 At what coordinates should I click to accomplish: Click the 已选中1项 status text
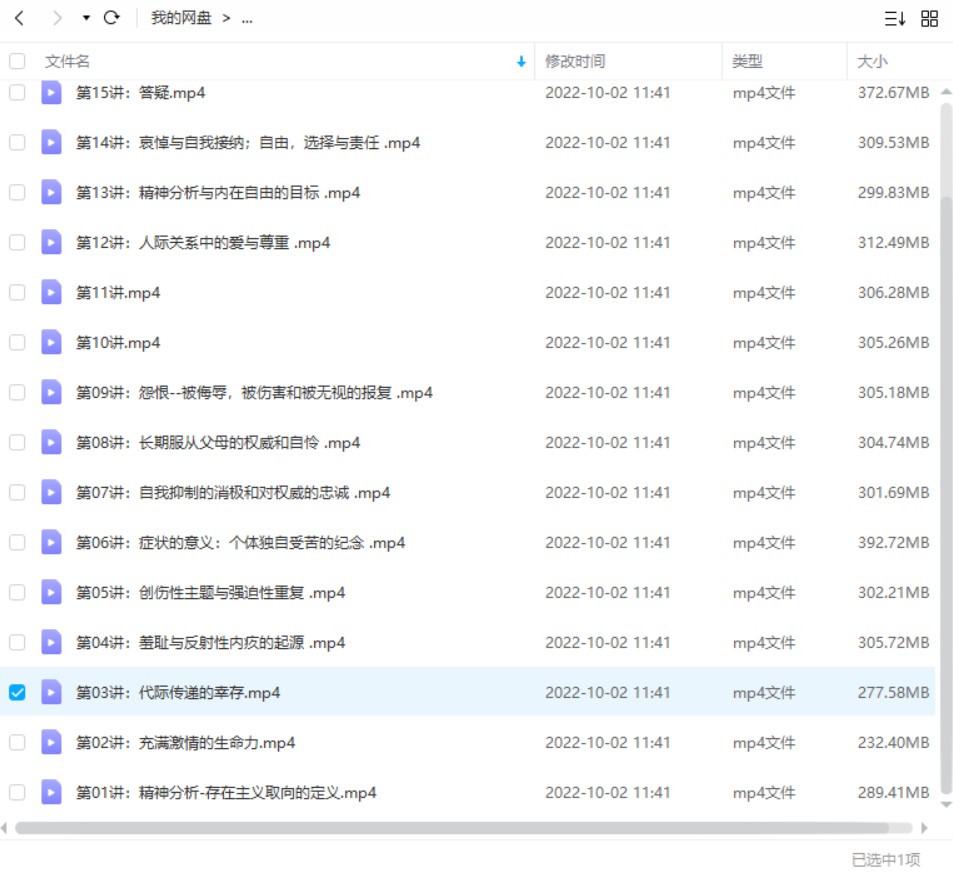coord(886,859)
